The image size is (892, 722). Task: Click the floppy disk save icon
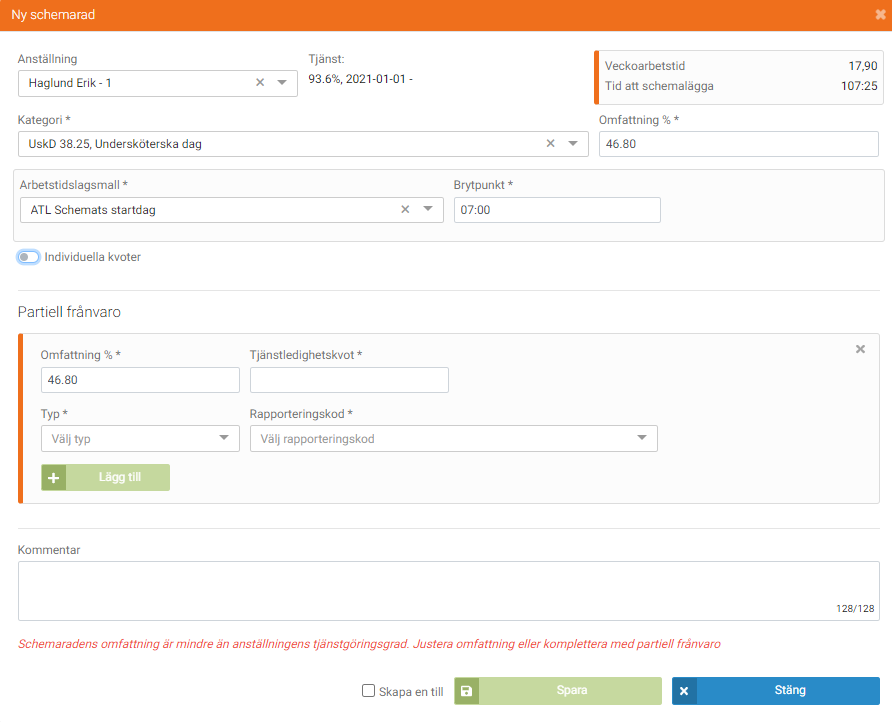[467, 691]
